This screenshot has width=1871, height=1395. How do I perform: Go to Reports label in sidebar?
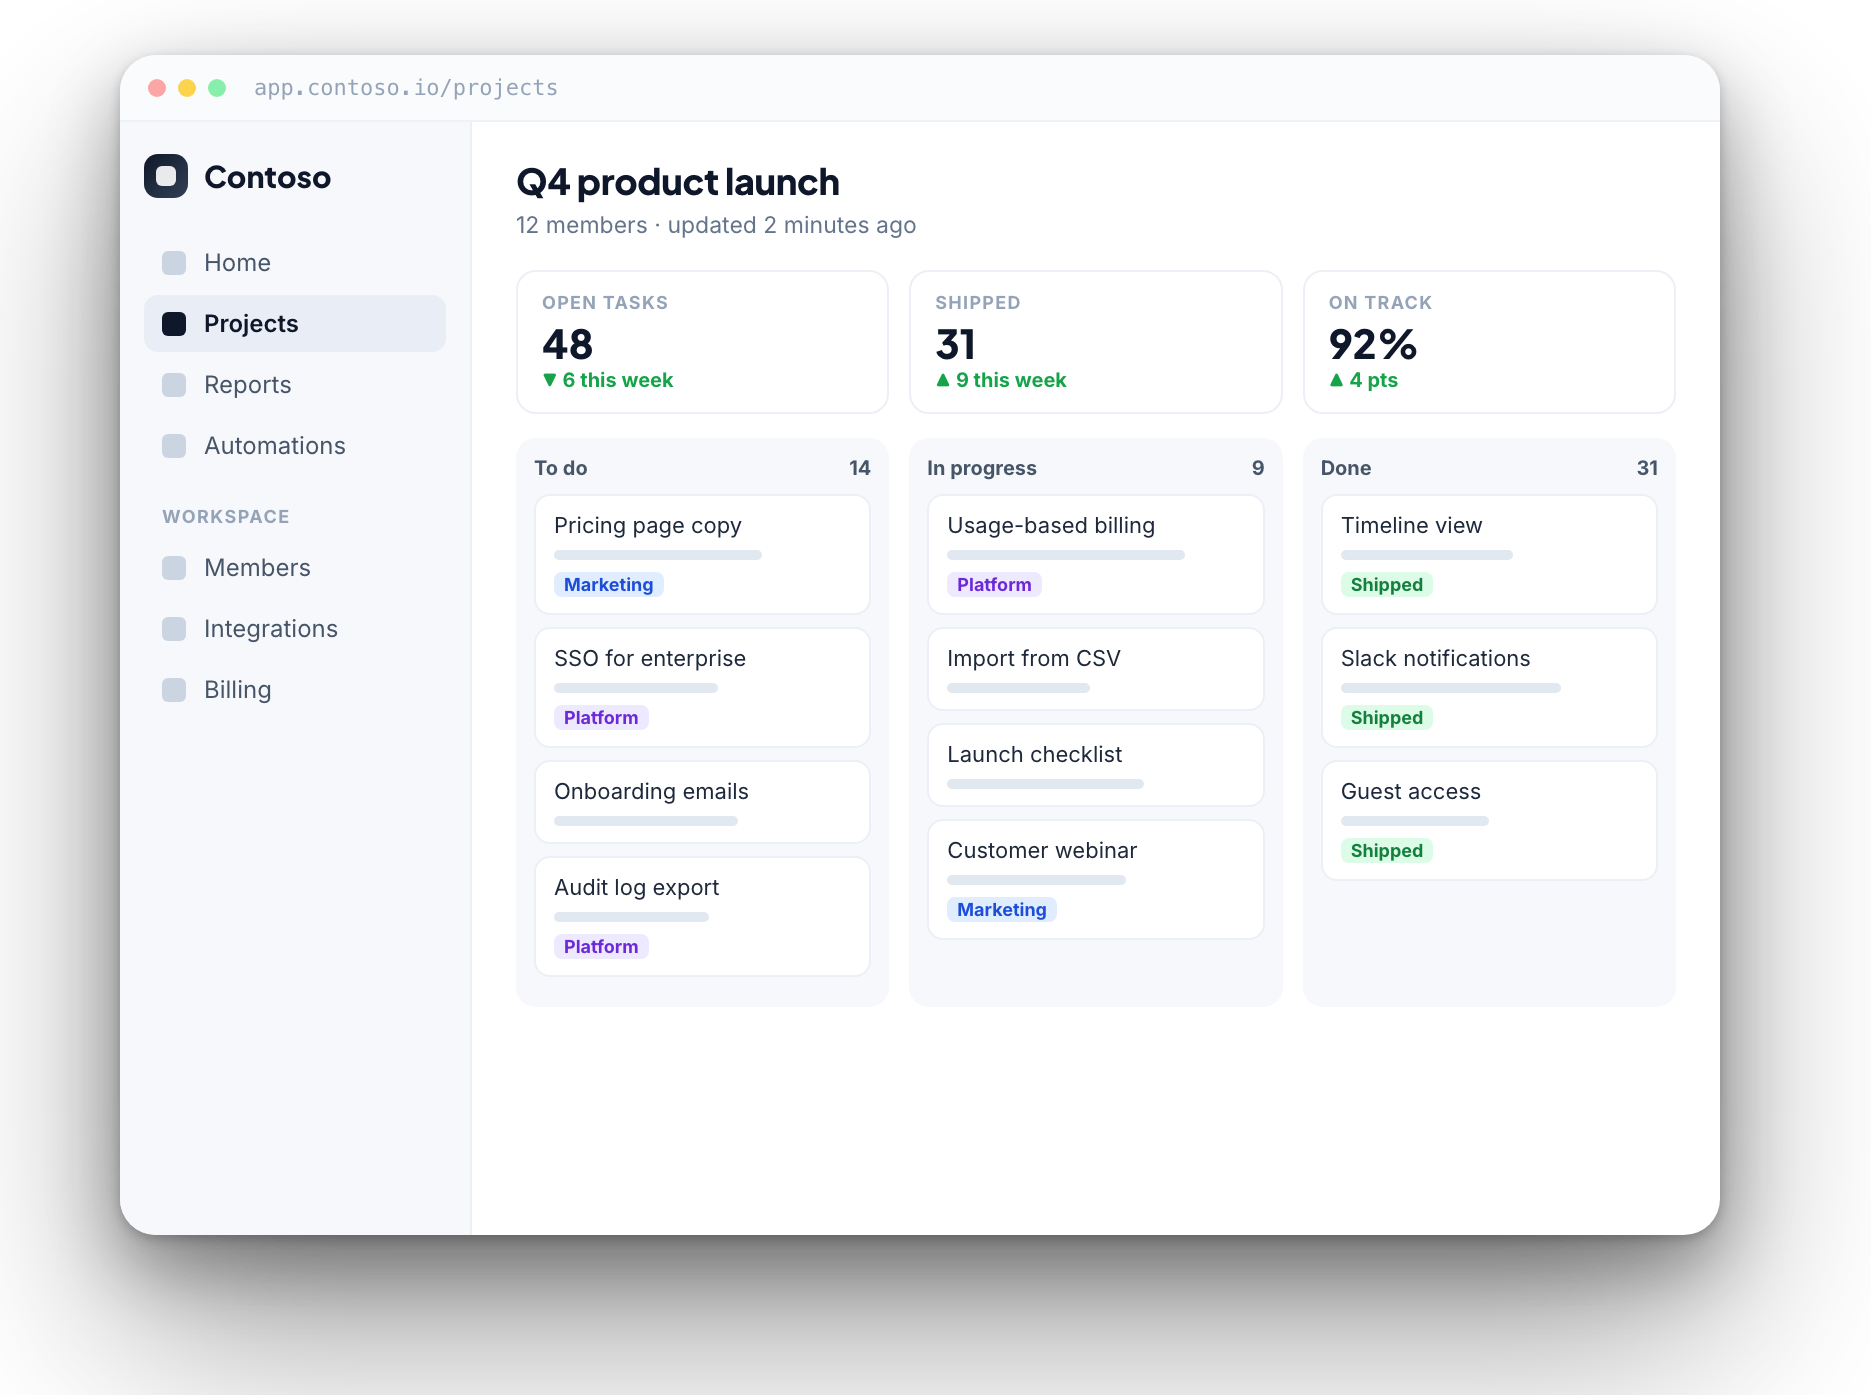click(247, 385)
